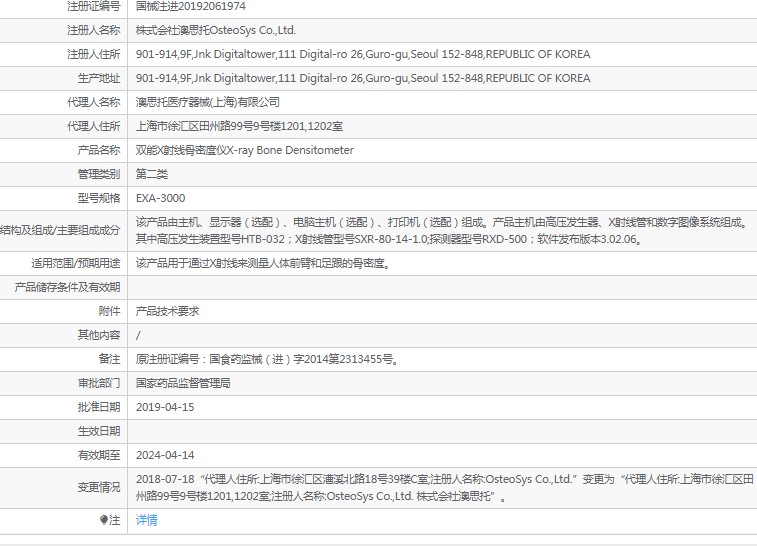757x546 pixels.
Task: Click the bullet icon beside 注 label
Action: point(103,519)
